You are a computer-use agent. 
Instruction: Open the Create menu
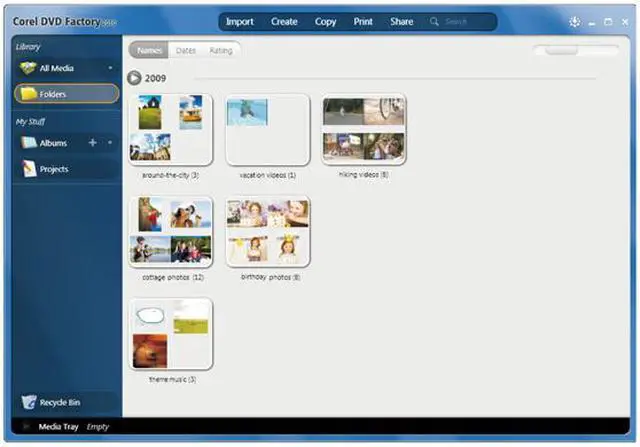(x=284, y=22)
